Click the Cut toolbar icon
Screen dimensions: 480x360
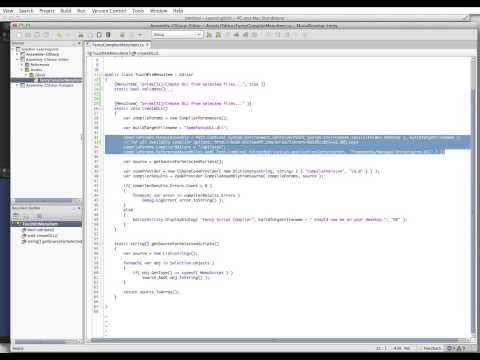(x=81, y=35)
